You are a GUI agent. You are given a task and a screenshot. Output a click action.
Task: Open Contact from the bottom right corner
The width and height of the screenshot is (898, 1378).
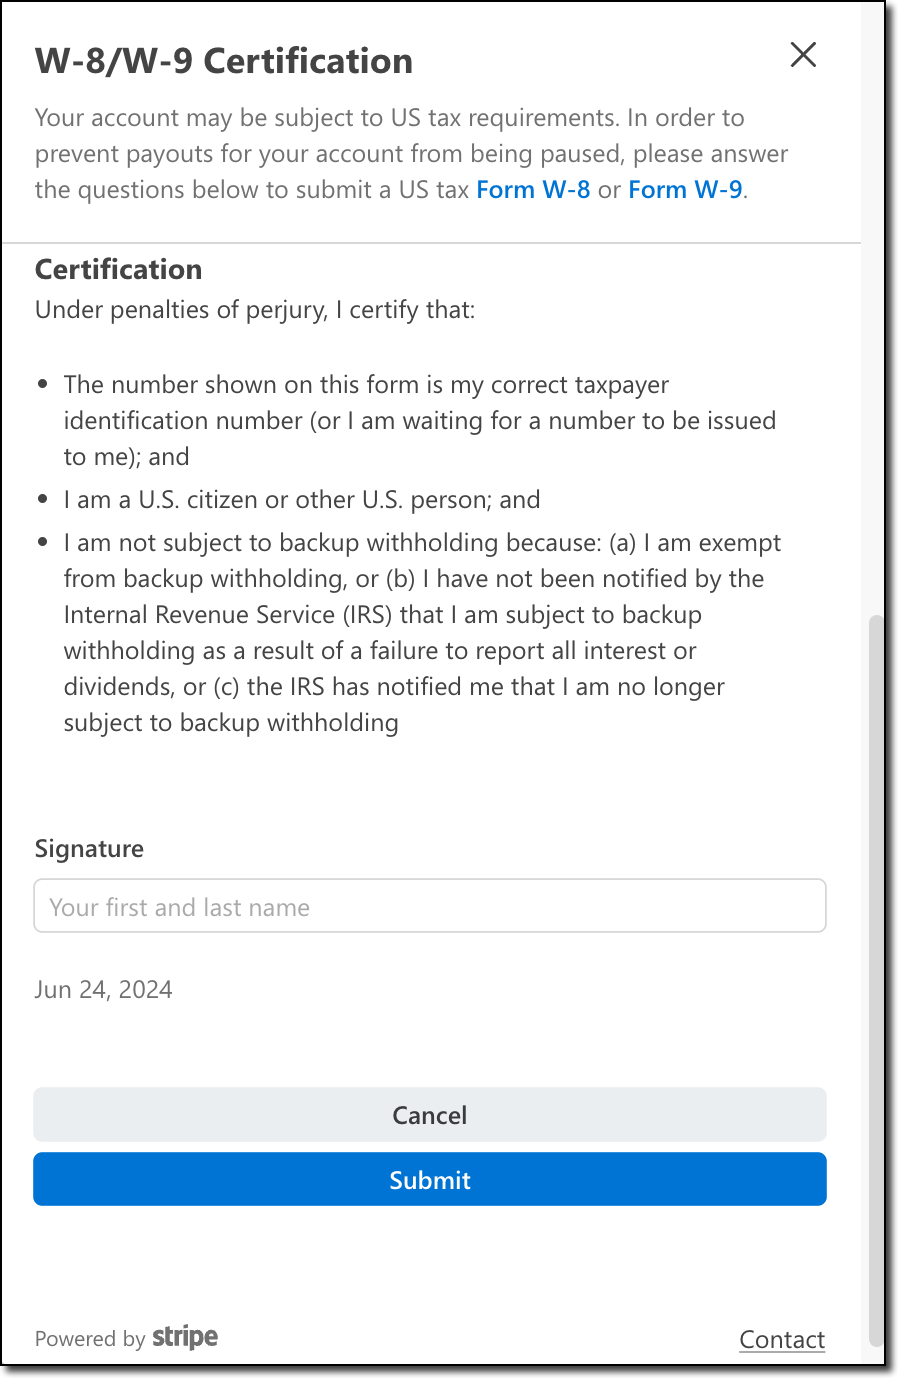[x=782, y=1339]
